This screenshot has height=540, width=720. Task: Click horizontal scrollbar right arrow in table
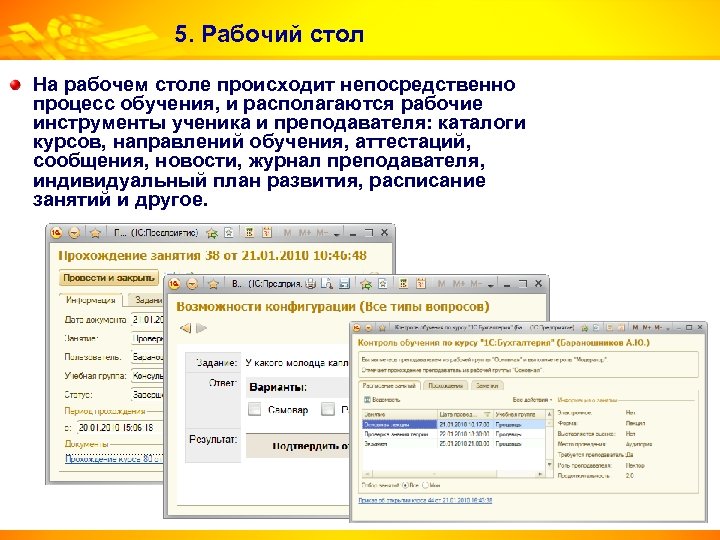pos(541,473)
